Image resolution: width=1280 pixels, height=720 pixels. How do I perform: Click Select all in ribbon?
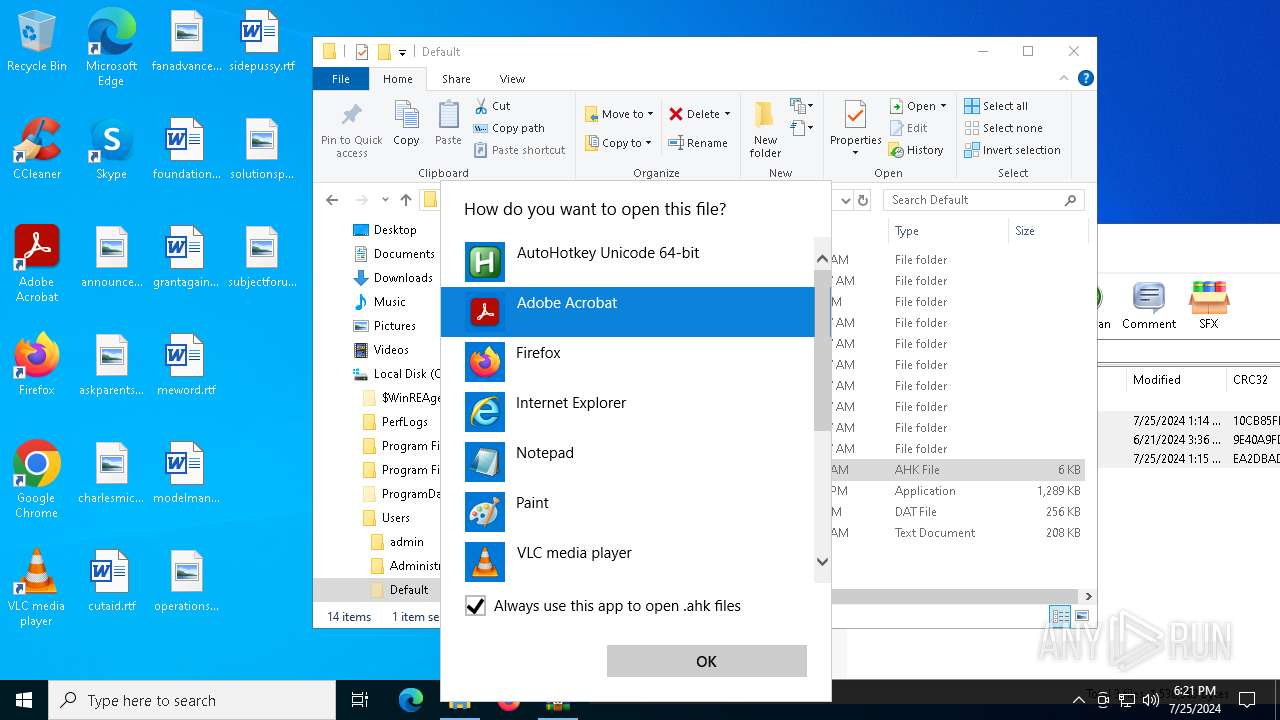tap(996, 106)
